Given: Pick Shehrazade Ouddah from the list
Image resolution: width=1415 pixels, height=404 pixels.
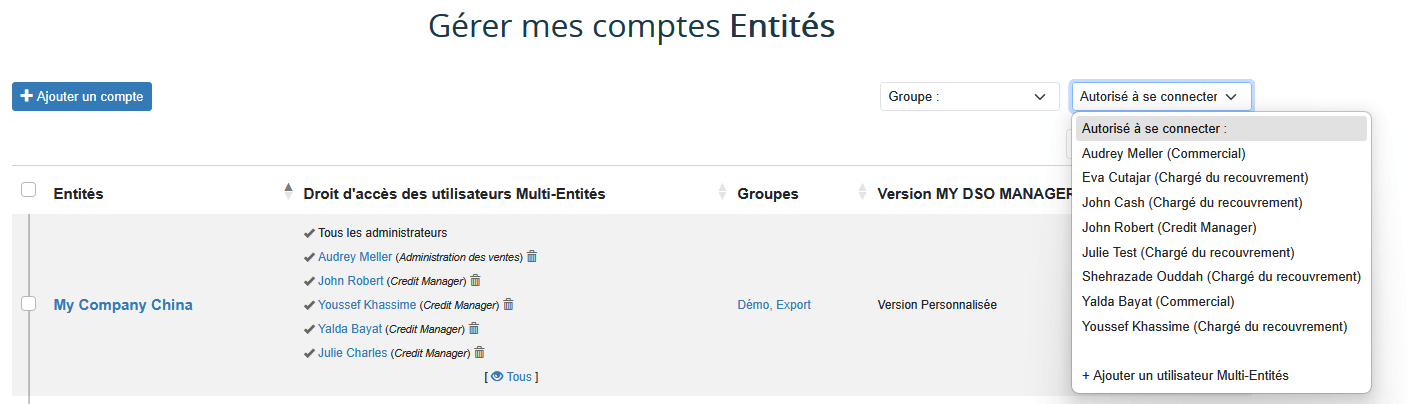Looking at the screenshot, I should [x=1221, y=277].
